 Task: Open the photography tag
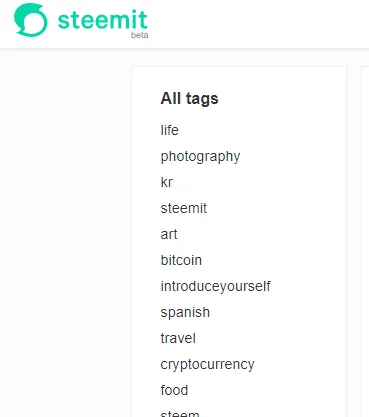pos(200,156)
